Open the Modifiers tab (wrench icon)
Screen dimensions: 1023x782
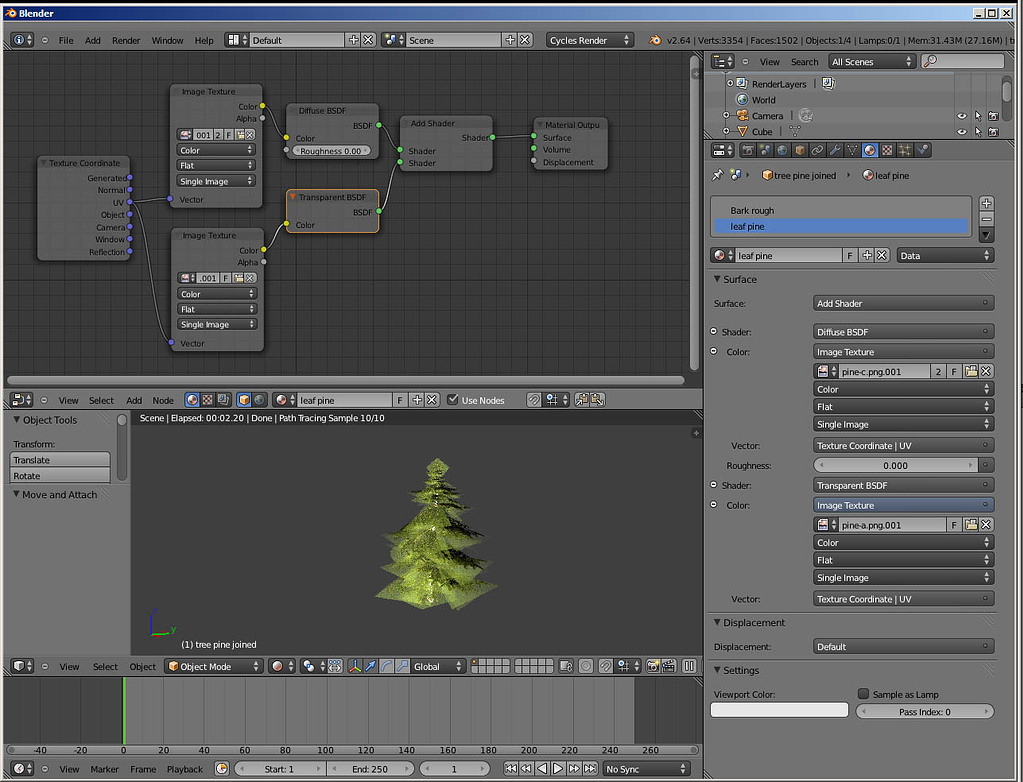[x=834, y=151]
